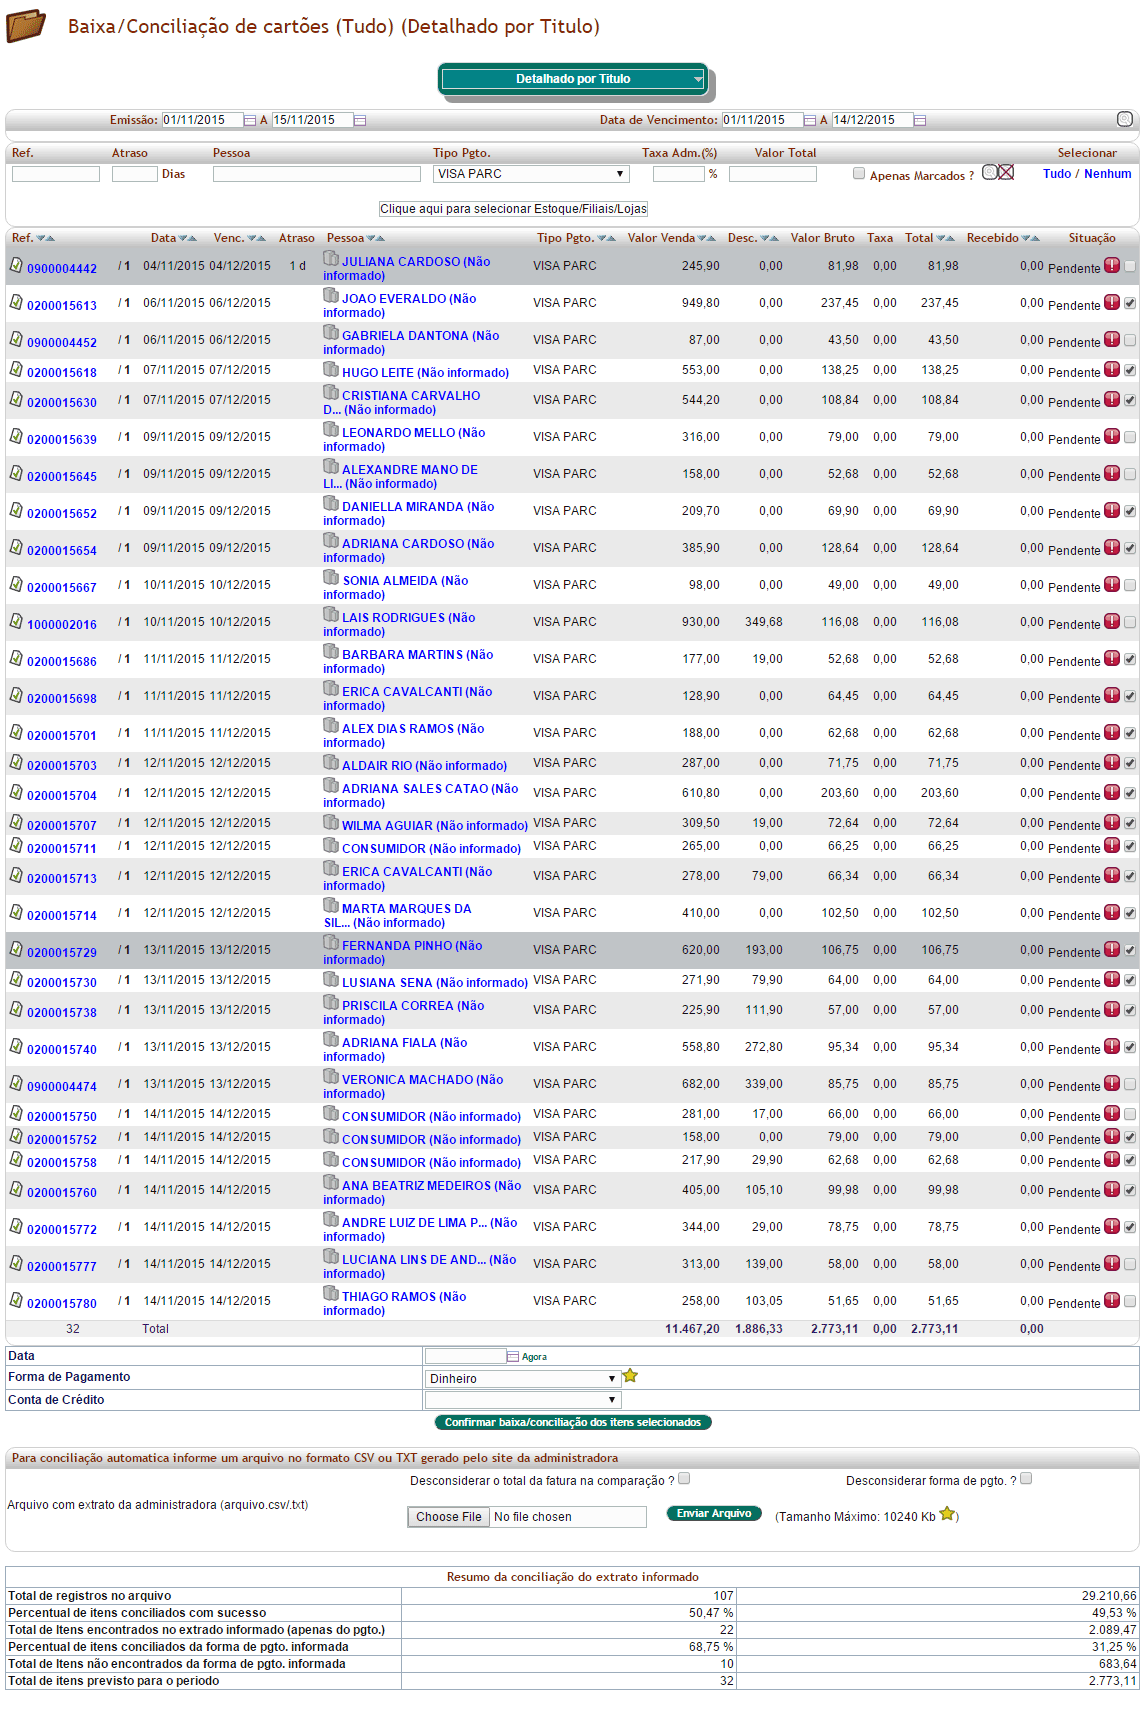Select Tudo to mark all items
The width and height of the screenshot is (1146, 1719).
[1057, 174]
